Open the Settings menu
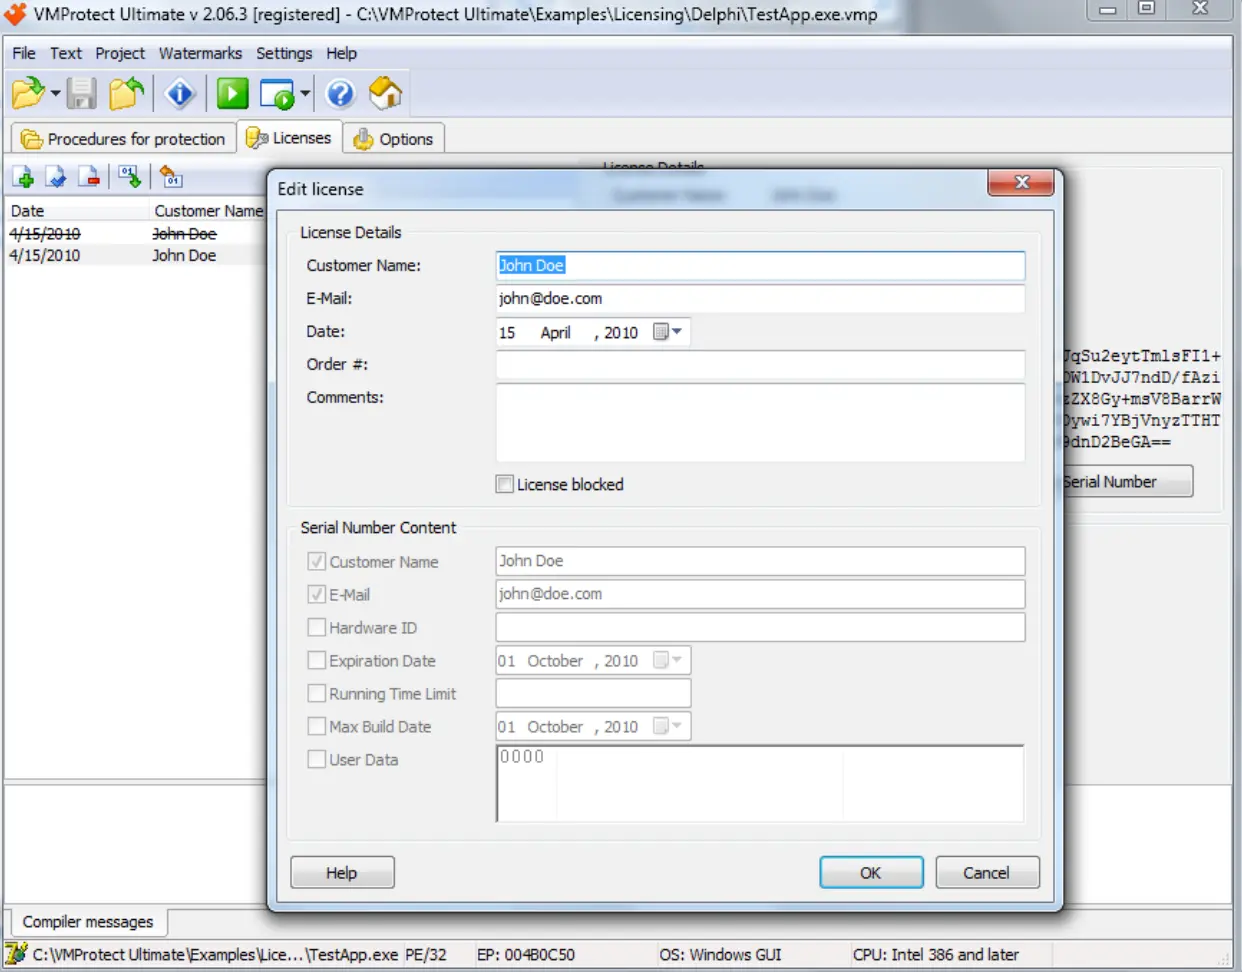This screenshot has height=972, width=1242. tap(284, 53)
